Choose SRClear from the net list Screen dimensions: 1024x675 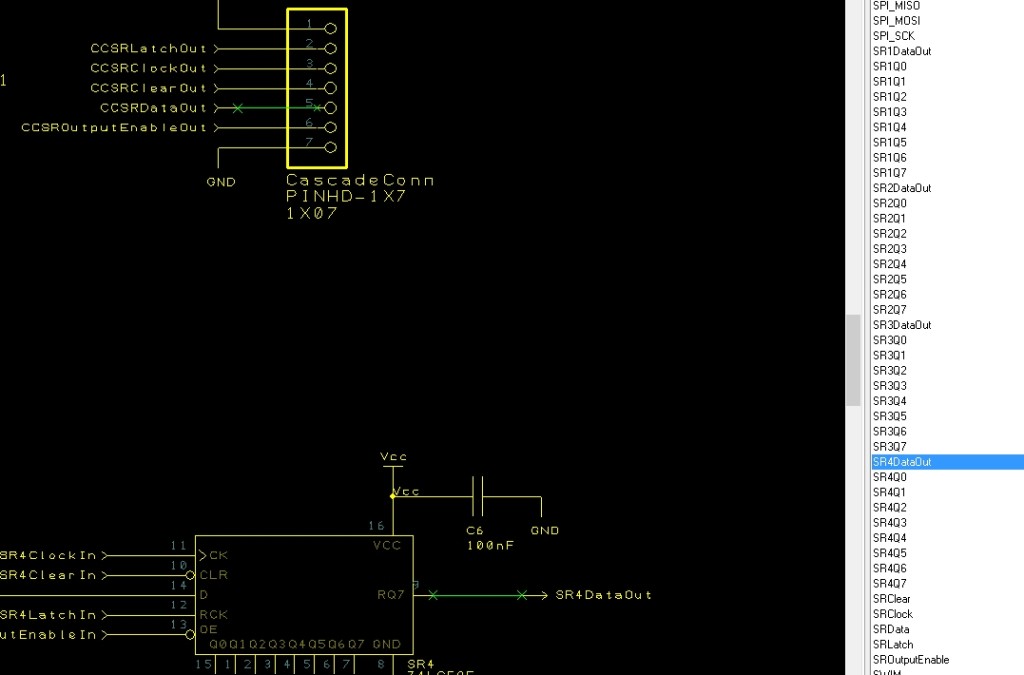point(892,599)
